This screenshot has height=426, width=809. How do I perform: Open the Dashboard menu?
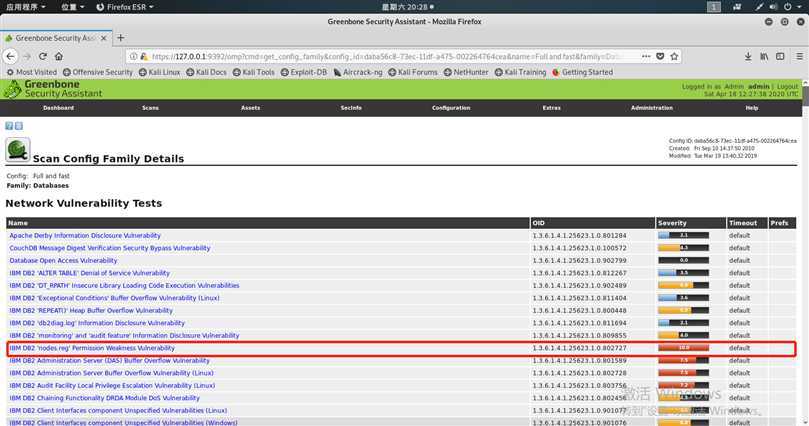tap(58, 108)
